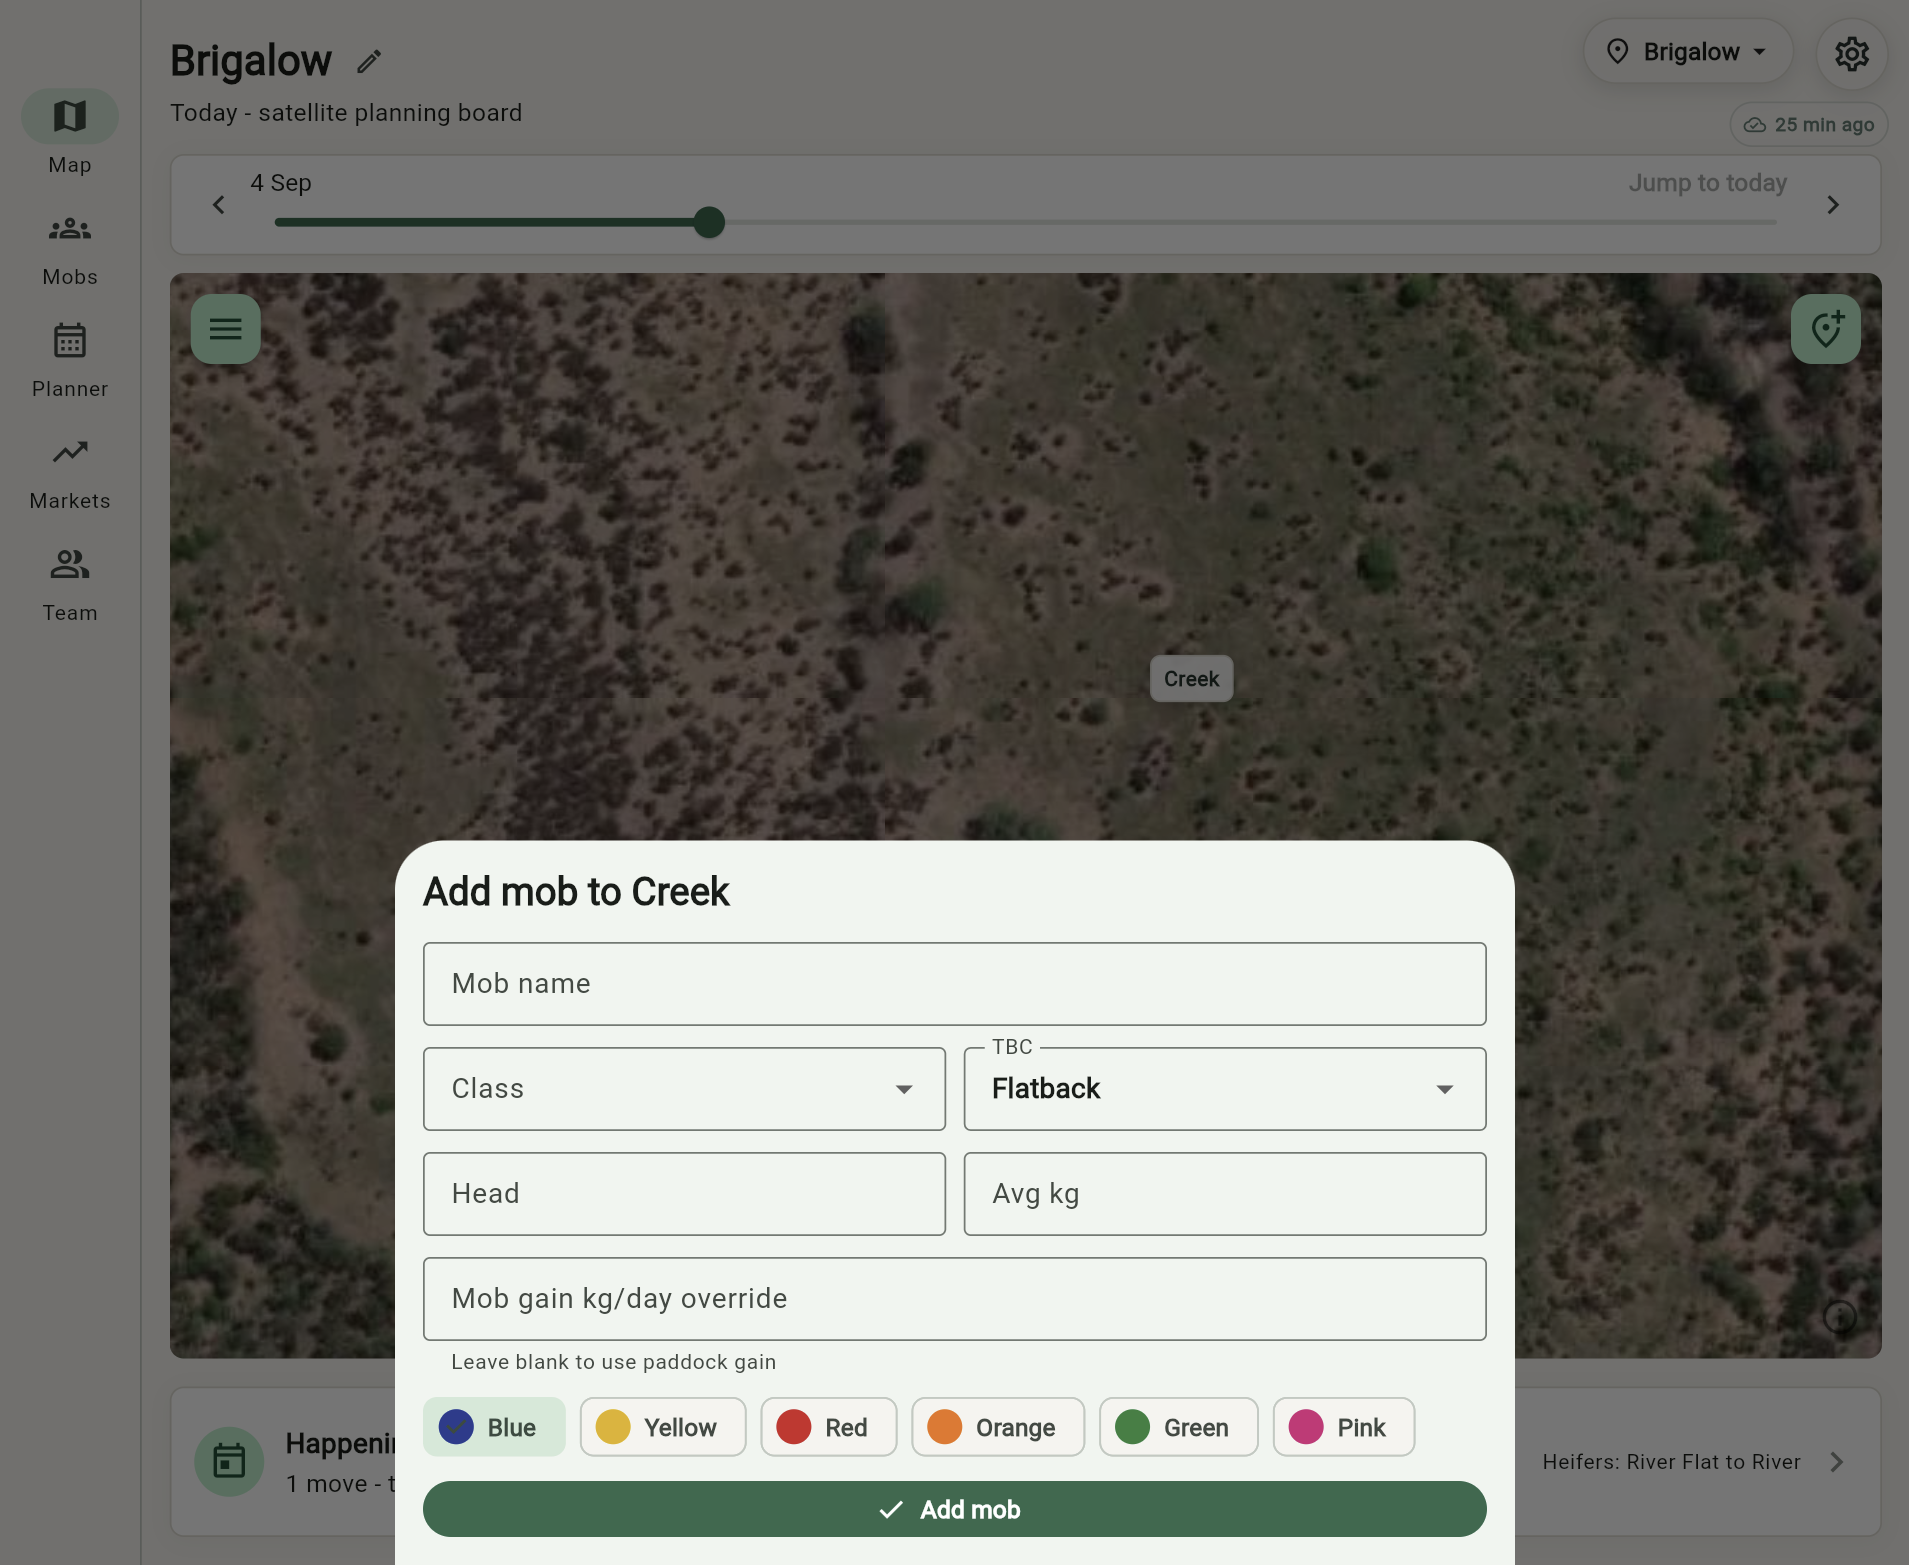The width and height of the screenshot is (1909, 1565).
Task: Open the Planner section
Action: point(70,361)
